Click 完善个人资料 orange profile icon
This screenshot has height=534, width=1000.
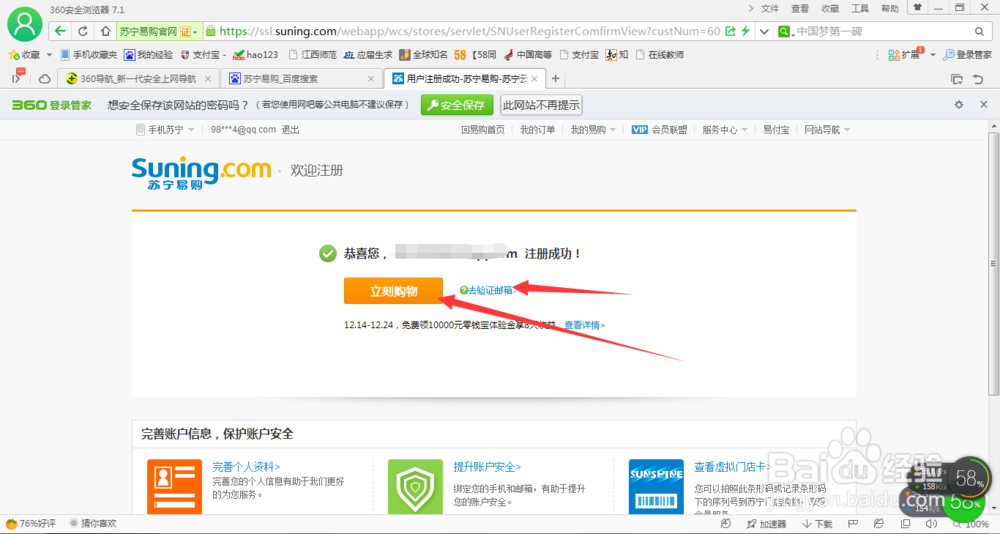[x=174, y=487]
